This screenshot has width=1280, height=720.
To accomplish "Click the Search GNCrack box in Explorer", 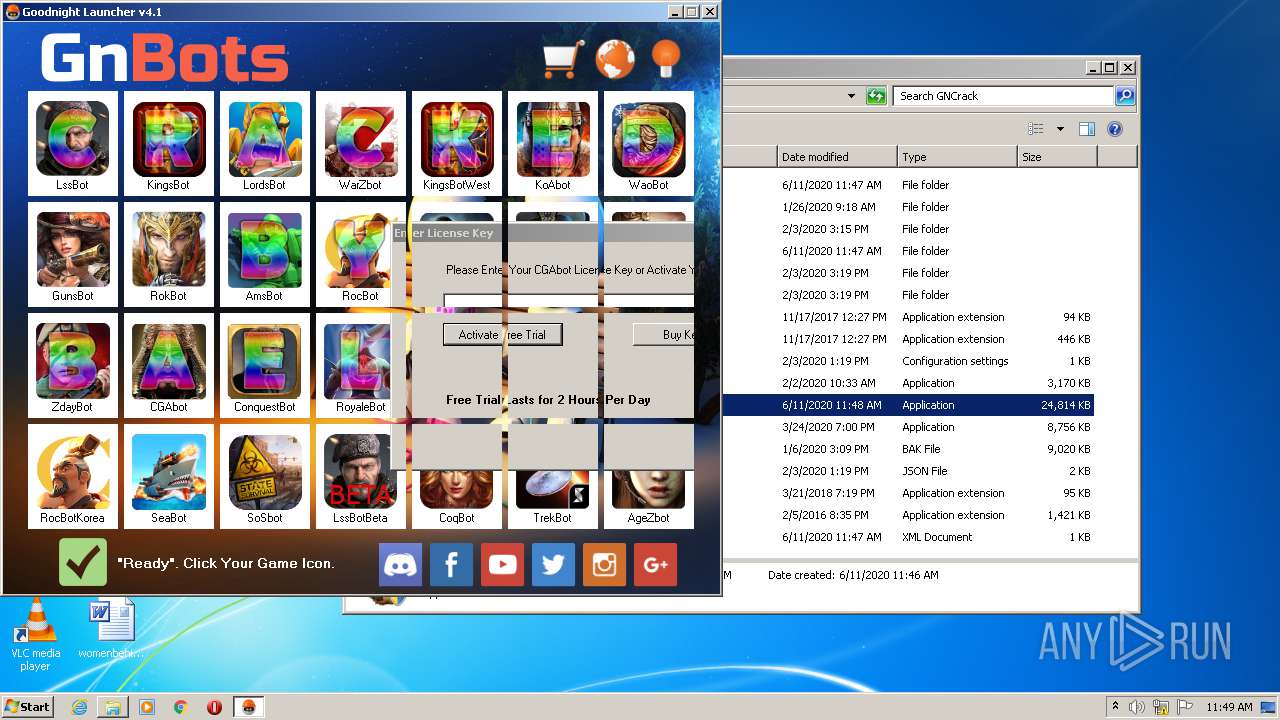I will [x=1003, y=96].
